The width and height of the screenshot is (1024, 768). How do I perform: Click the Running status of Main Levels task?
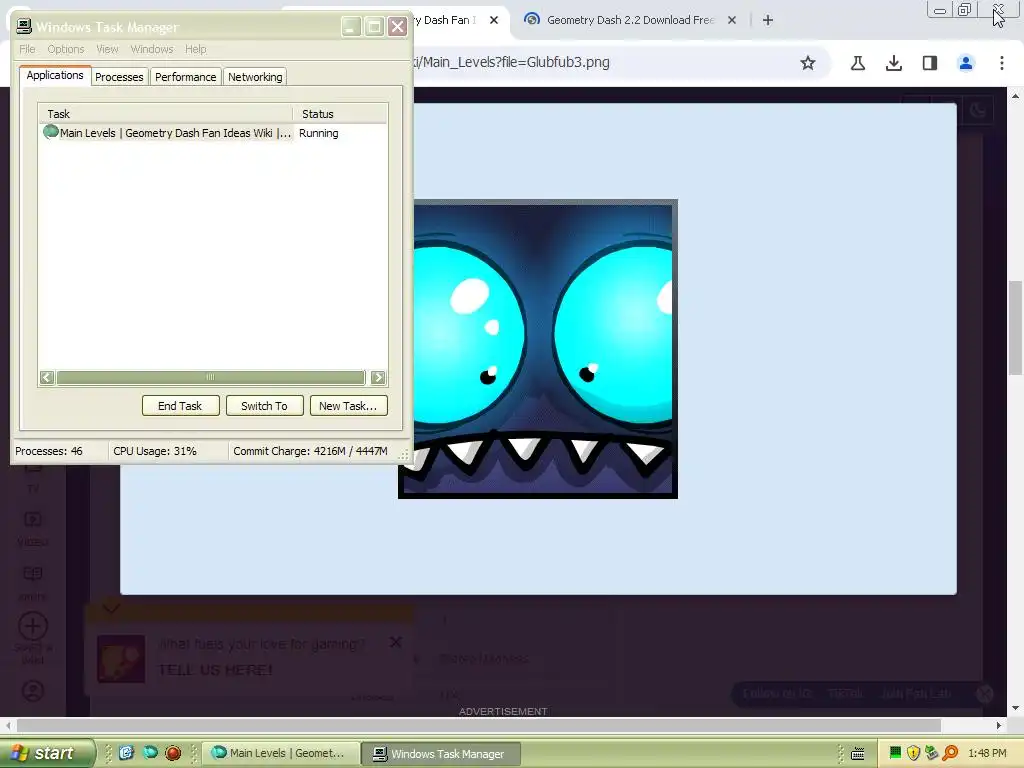click(x=319, y=133)
